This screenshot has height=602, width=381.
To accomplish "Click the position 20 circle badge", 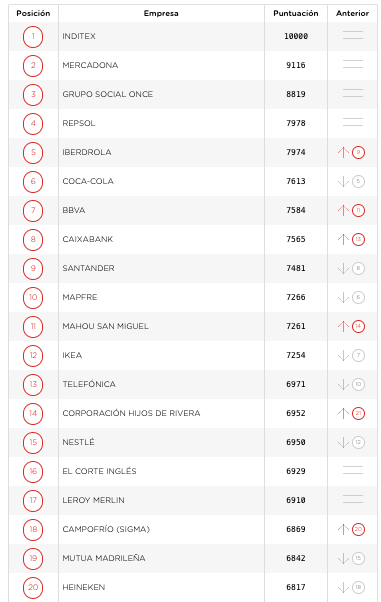I will 33,587.
